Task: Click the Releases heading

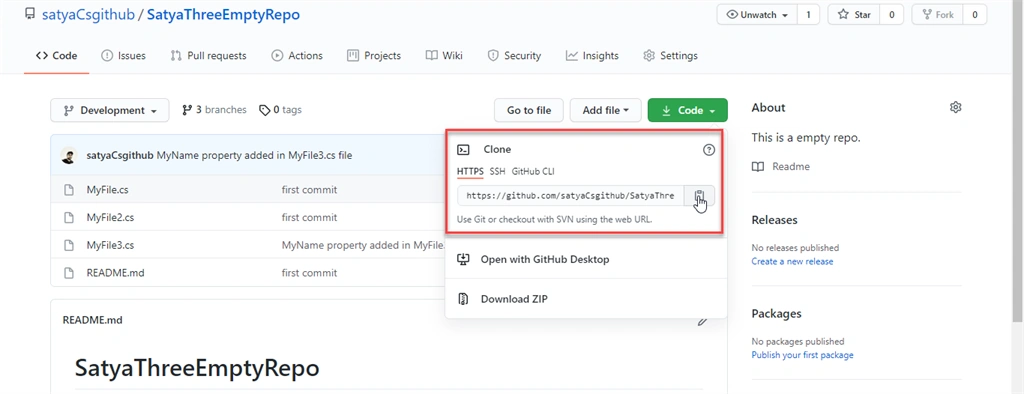Action: click(775, 220)
